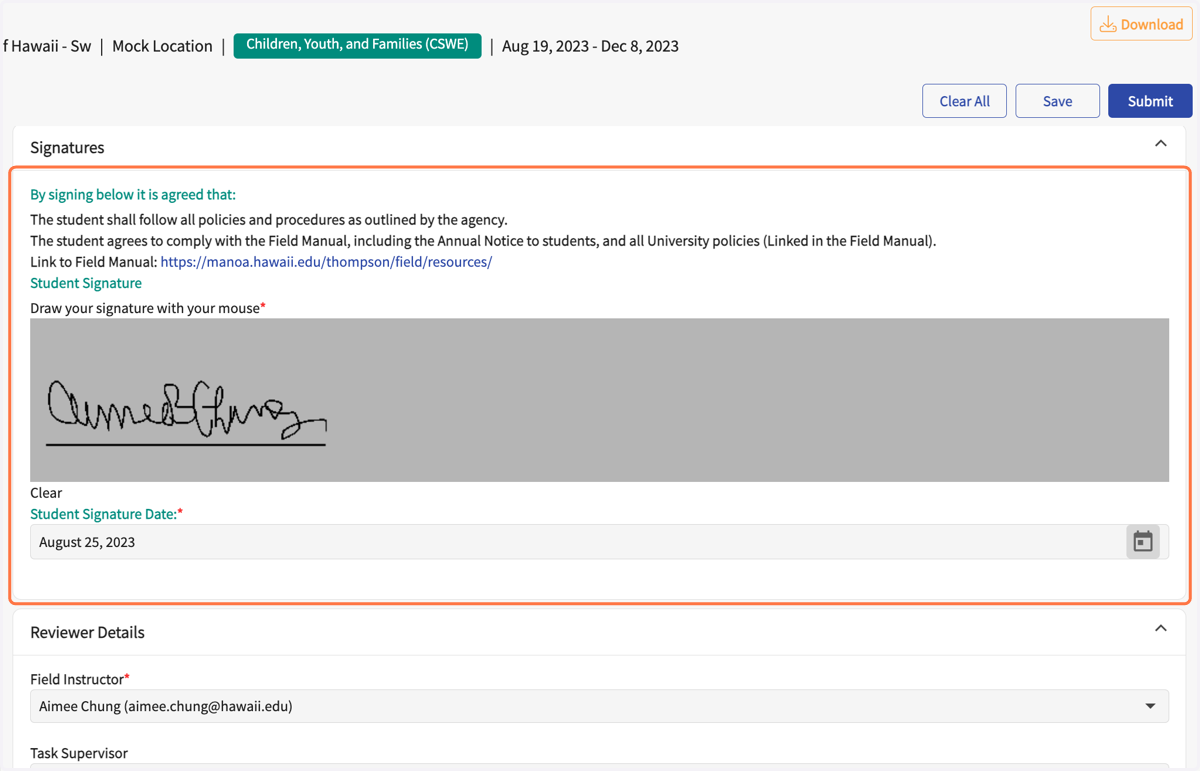Open the Field Manual resources link
Screen dimensions: 1200x771
[x=326, y=262]
